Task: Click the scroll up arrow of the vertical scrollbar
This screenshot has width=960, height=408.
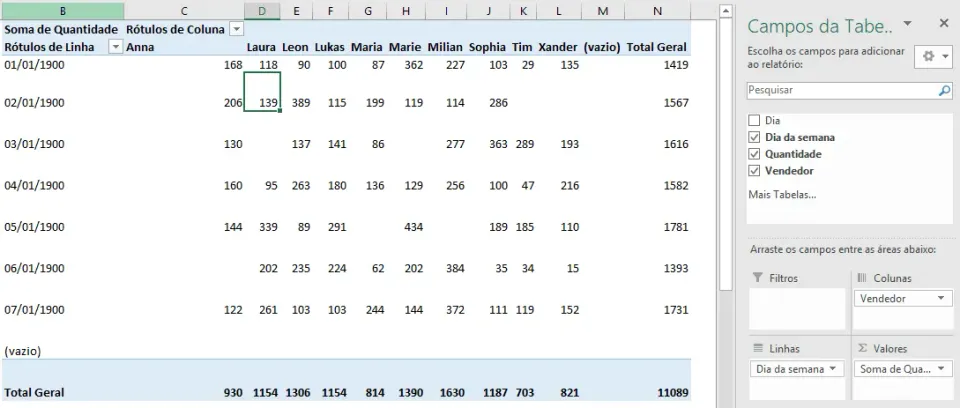Action: (x=726, y=10)
